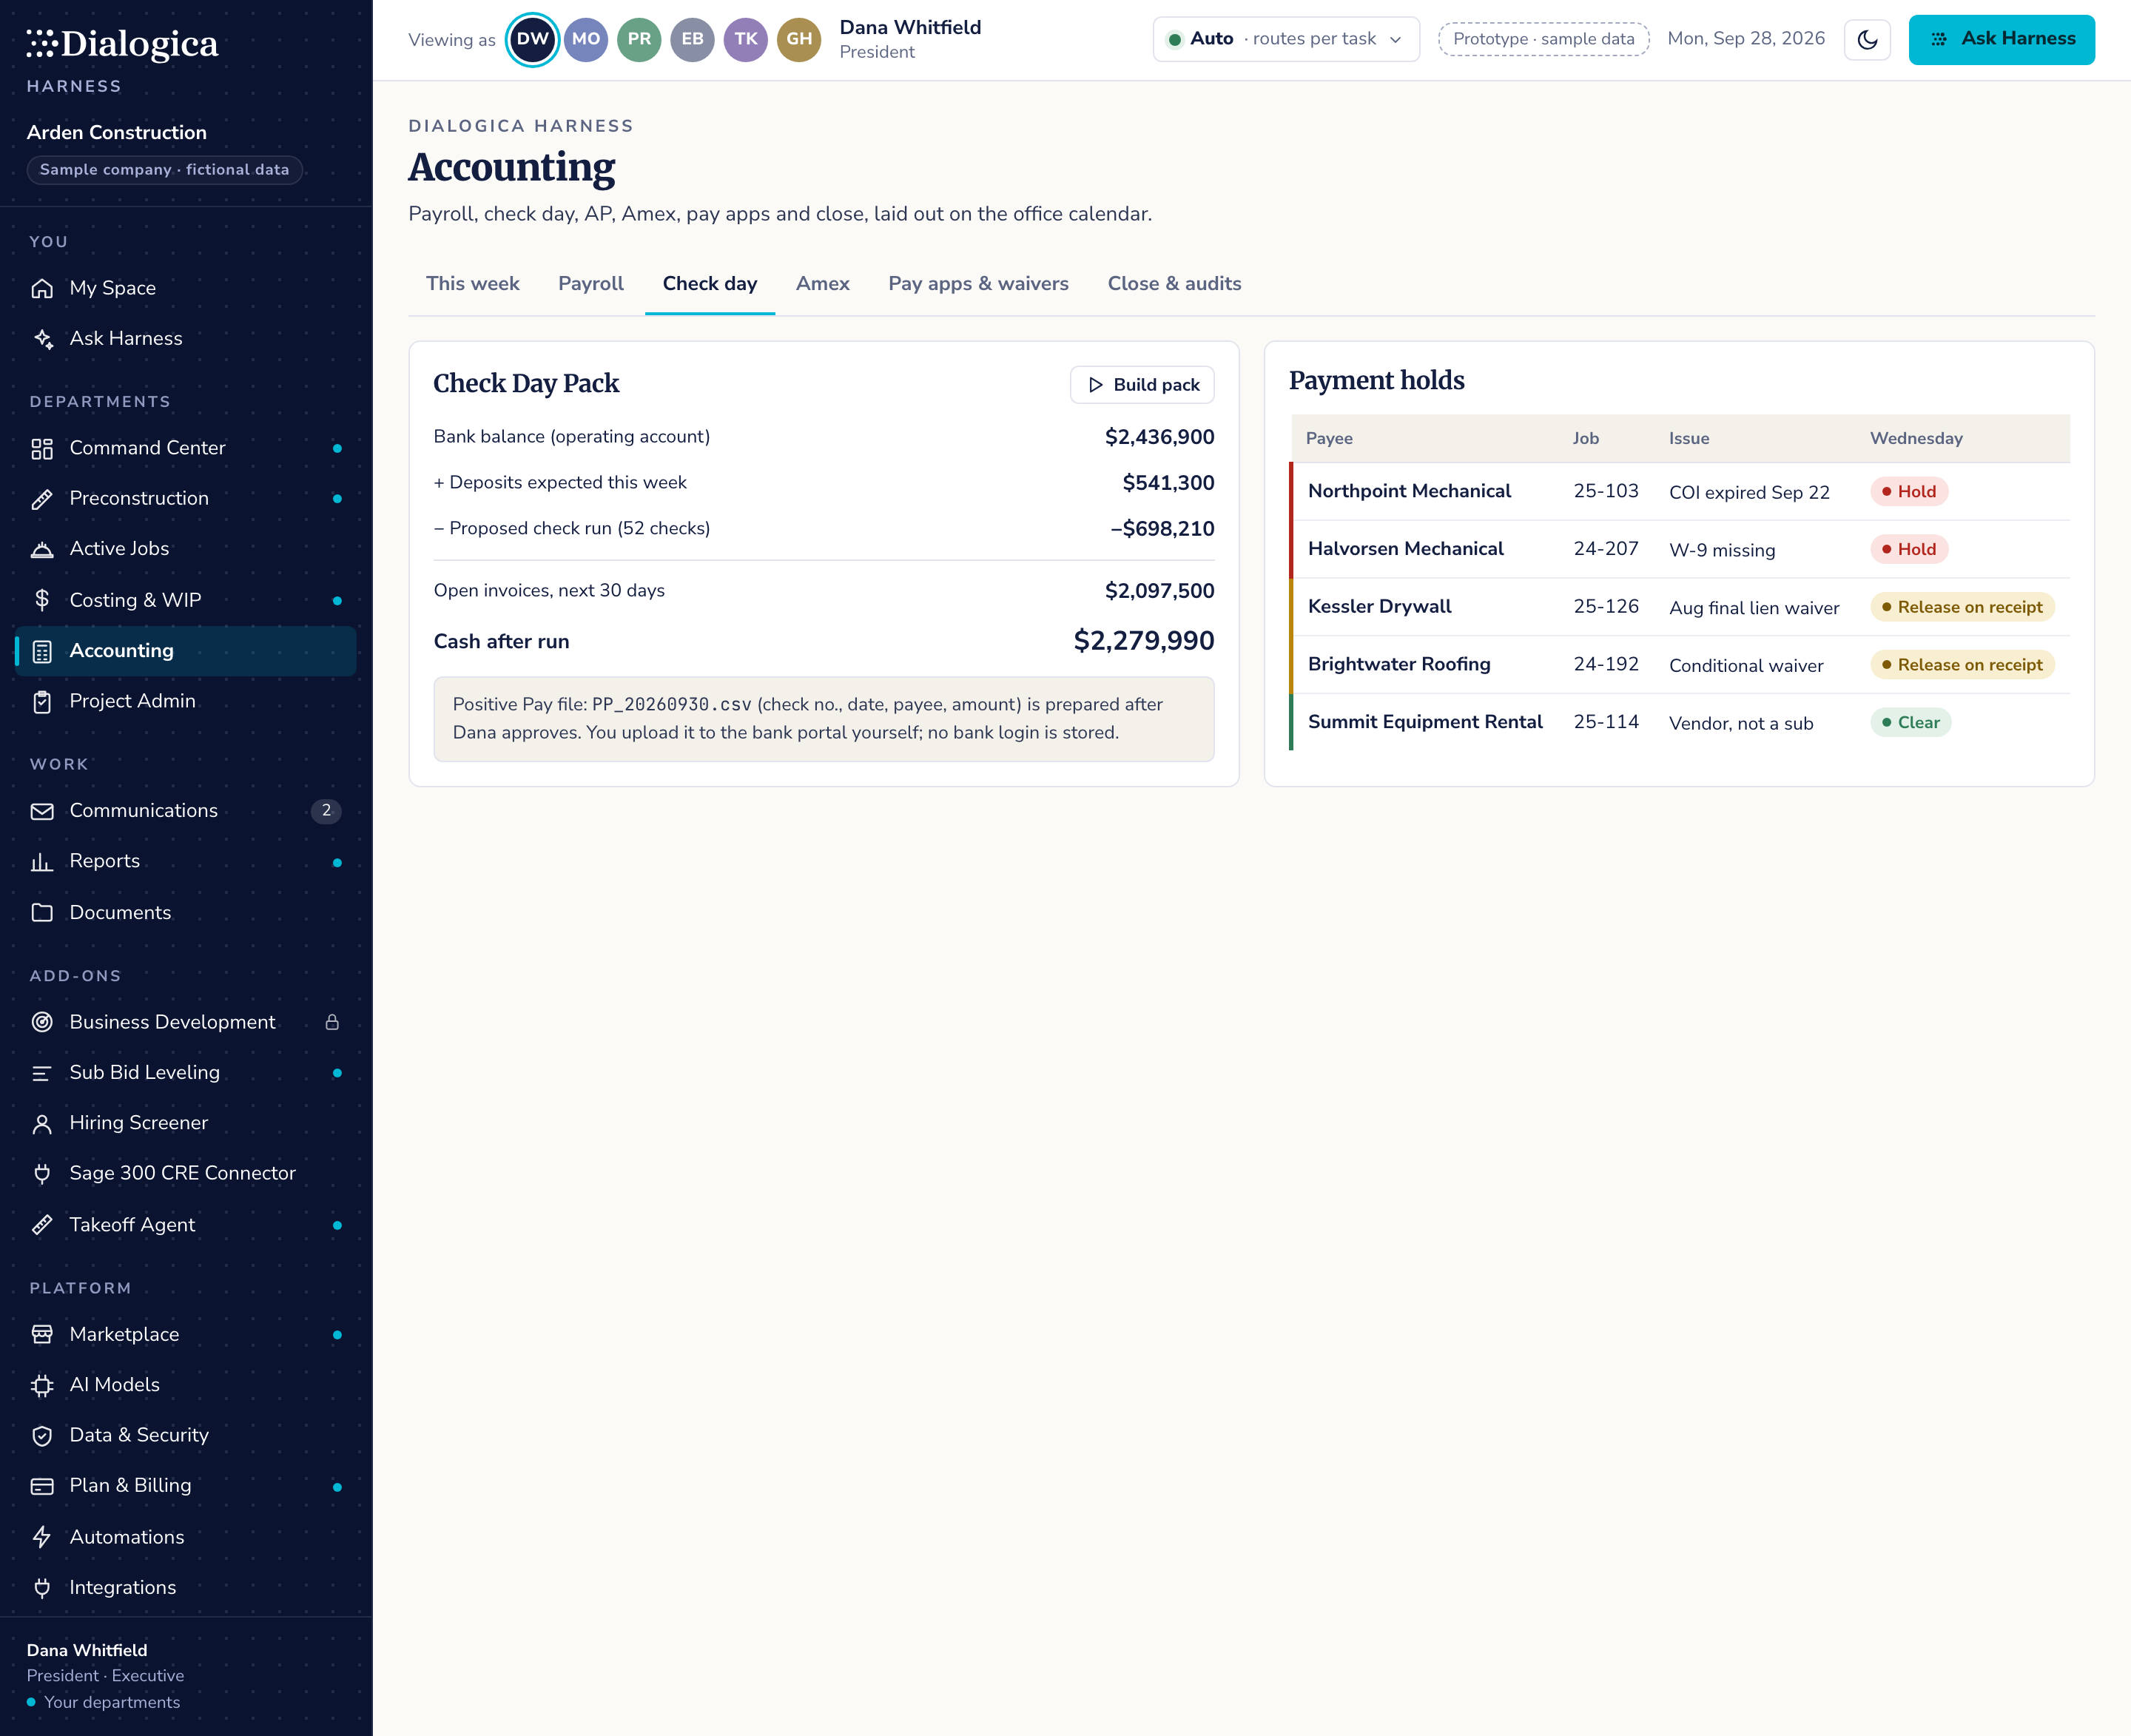Click the Automations lightning bolt icon
2131x1736 pixels.
pos(42,1537)
